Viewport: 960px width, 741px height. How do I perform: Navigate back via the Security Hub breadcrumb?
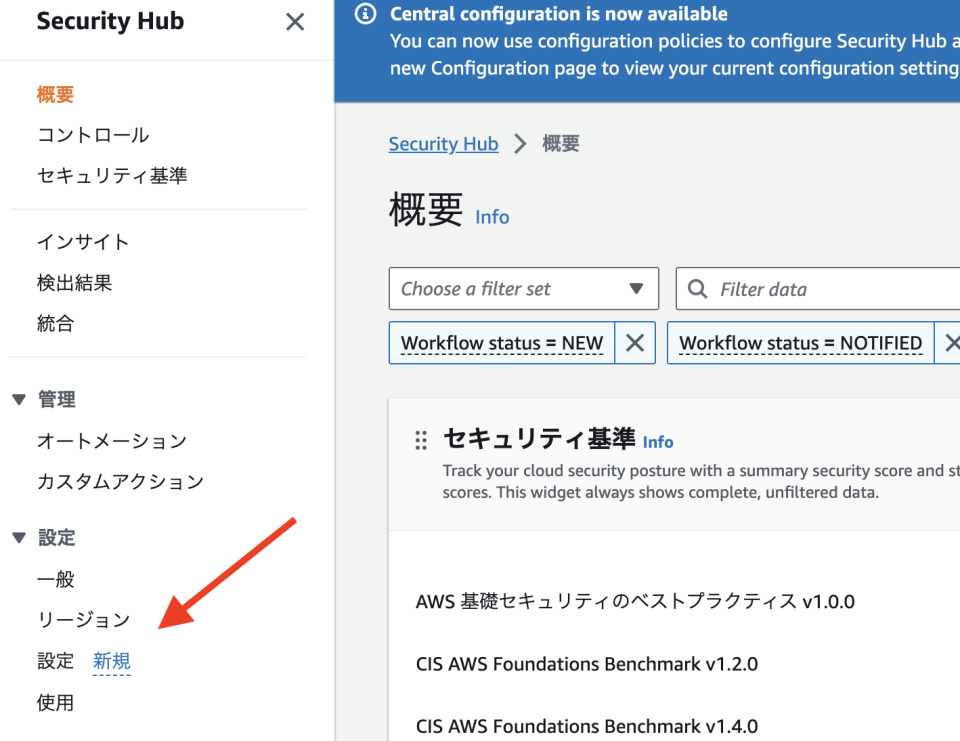443,144
